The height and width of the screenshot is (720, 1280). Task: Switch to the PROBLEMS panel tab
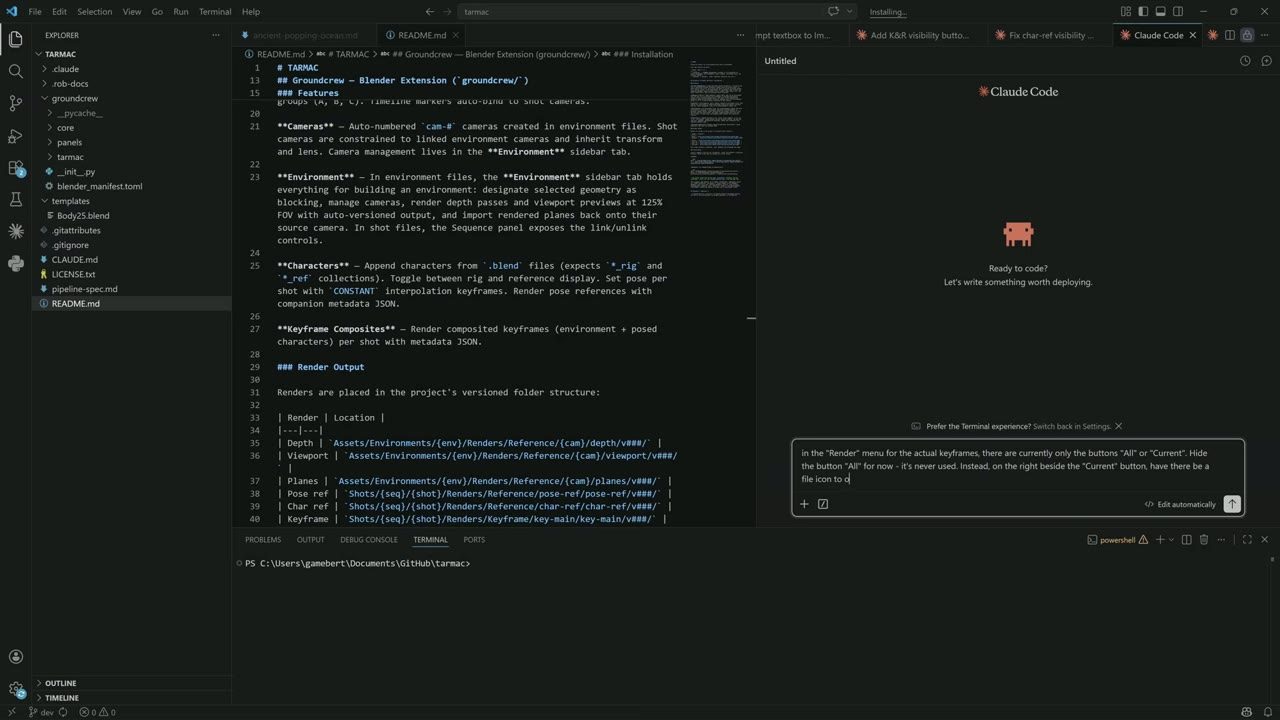pyautogui.click(x=263, y=540)
